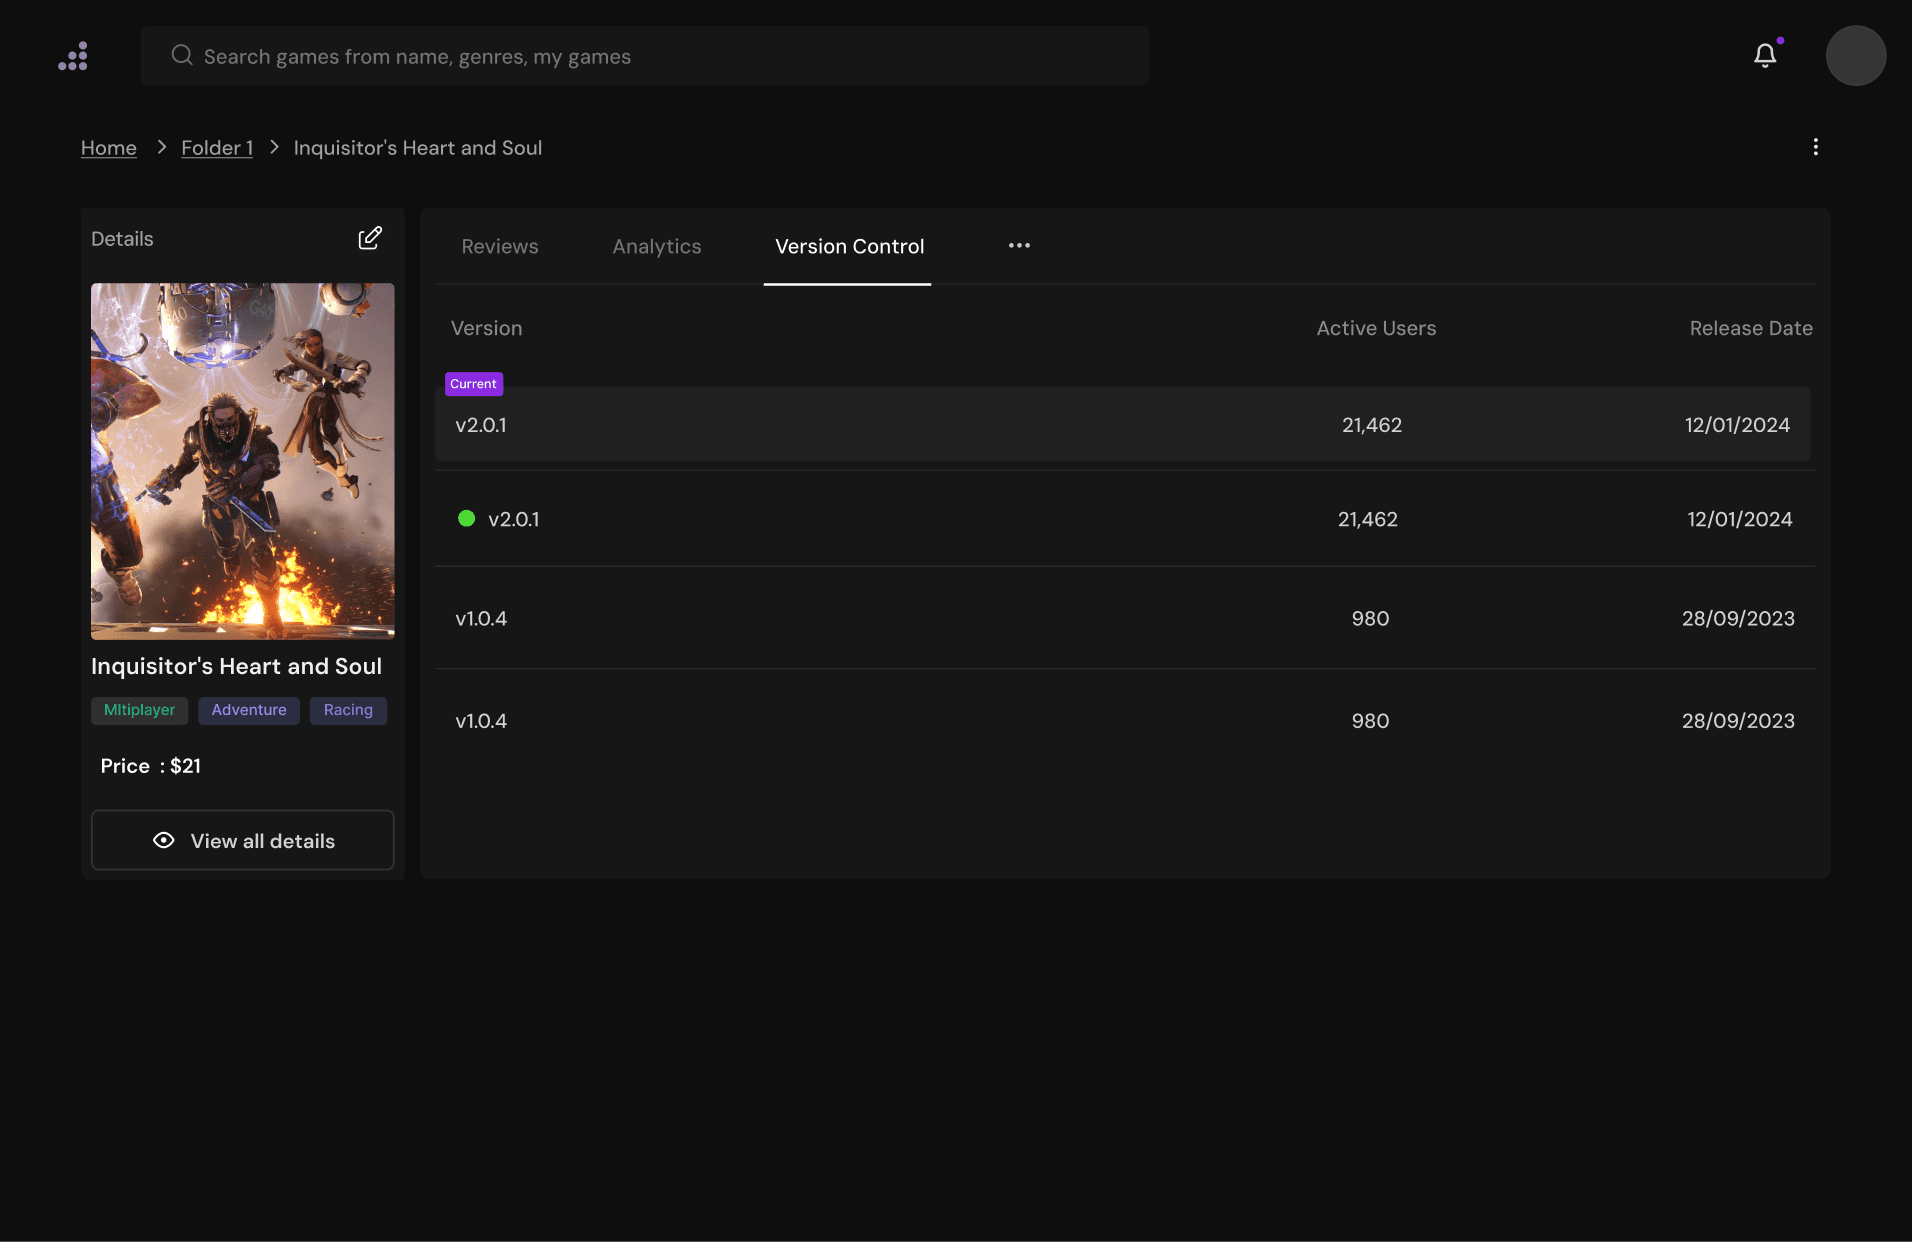Viewport: 1912px width, 1242px height.
Task: Click the Details panel heading
Action: (122, 239)
